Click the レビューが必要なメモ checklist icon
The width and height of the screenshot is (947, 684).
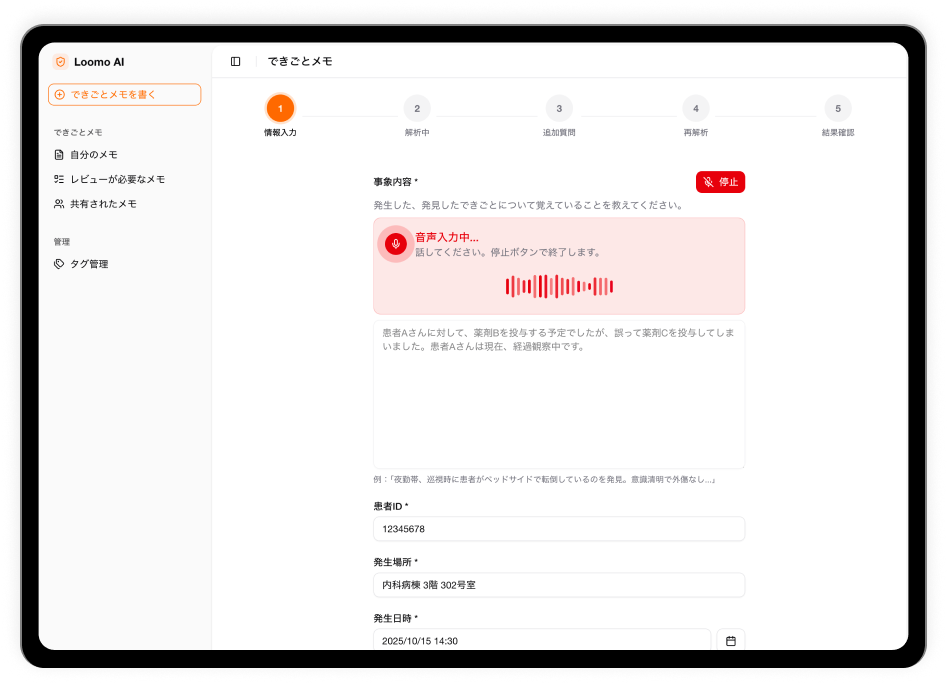(59, 179)
